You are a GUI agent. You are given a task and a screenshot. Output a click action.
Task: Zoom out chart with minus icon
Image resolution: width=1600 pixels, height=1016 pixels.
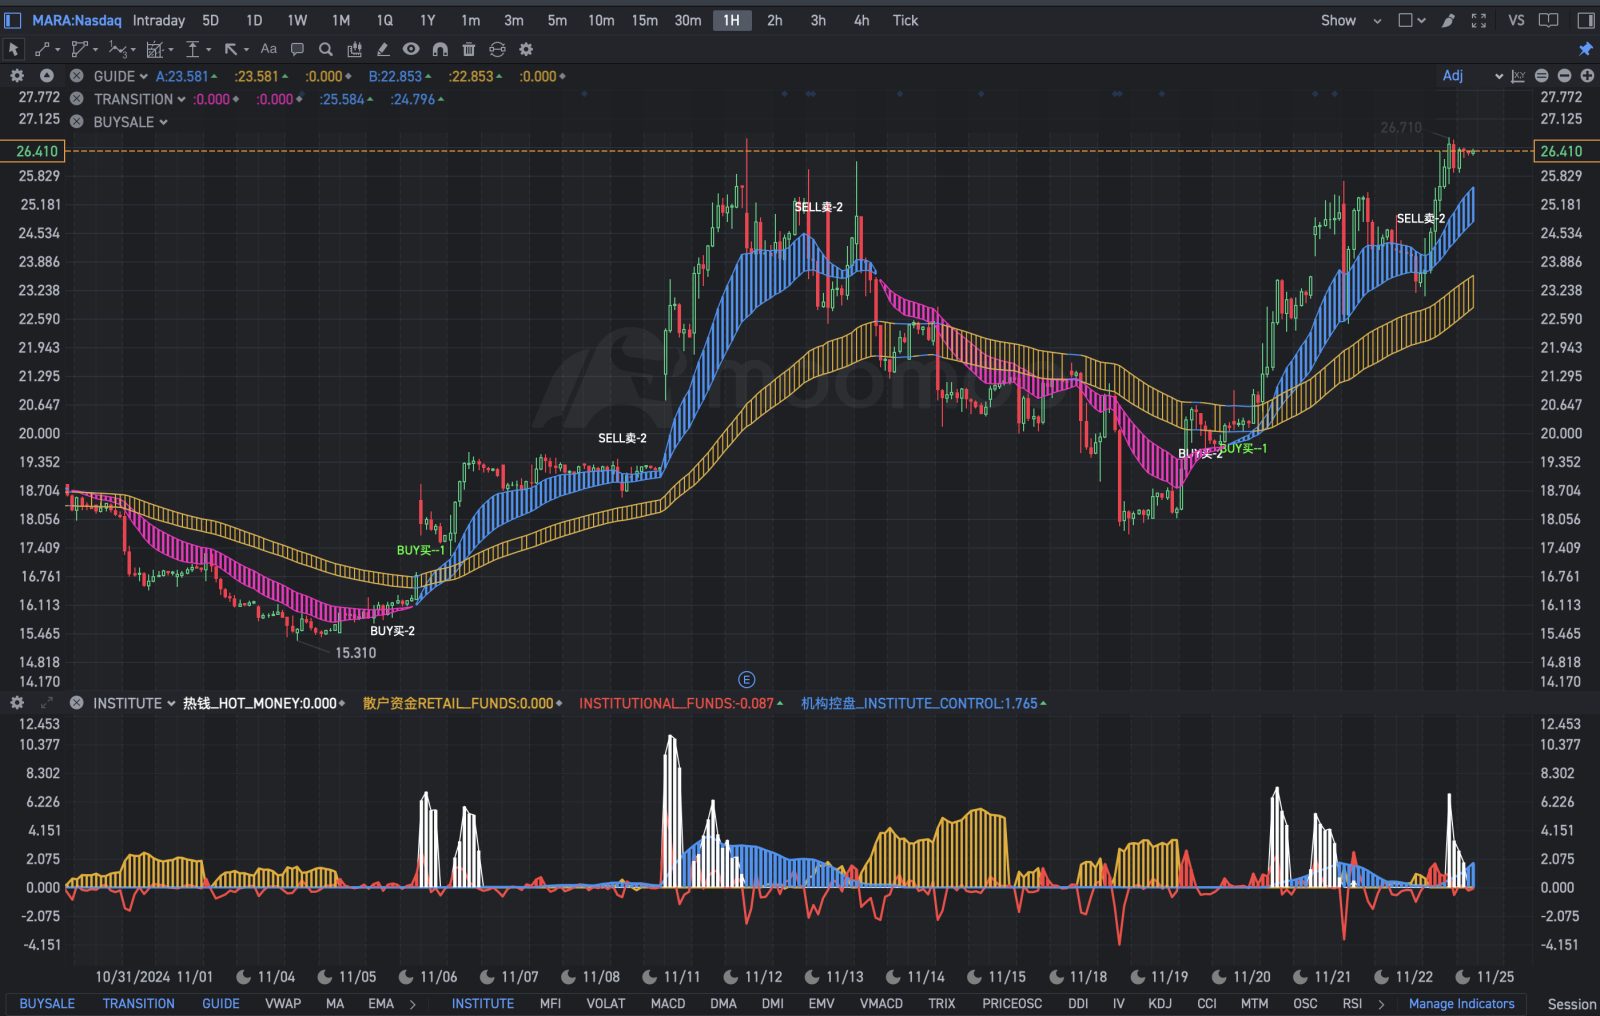click(1564, 76)
